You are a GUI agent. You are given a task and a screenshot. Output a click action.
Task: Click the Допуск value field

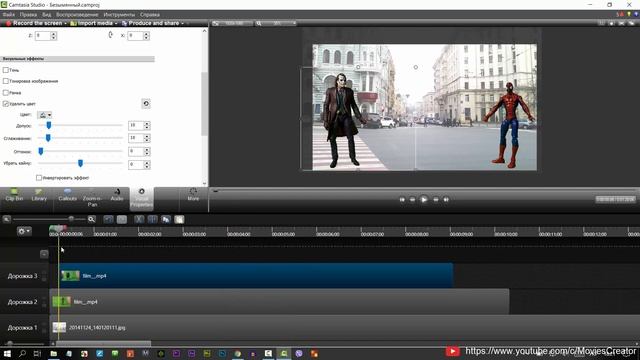(136, 125)
